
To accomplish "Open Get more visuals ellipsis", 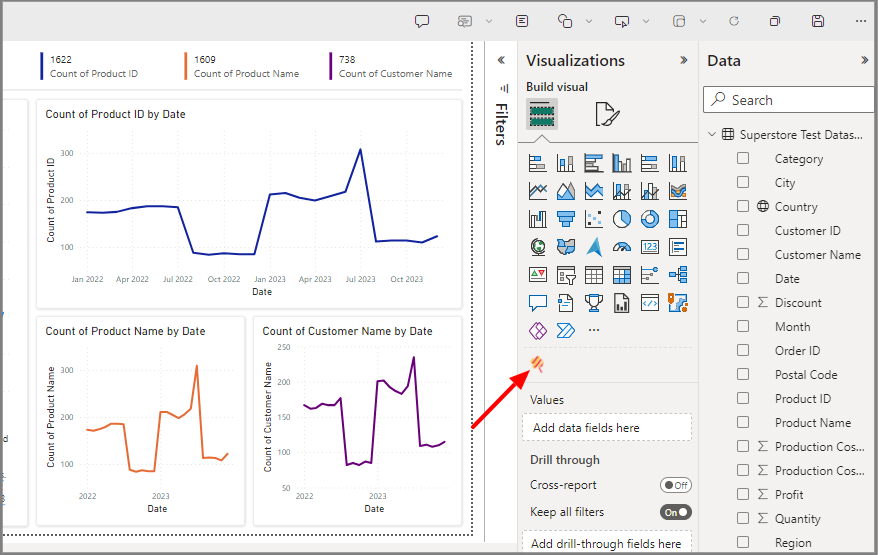I will 594,330.
